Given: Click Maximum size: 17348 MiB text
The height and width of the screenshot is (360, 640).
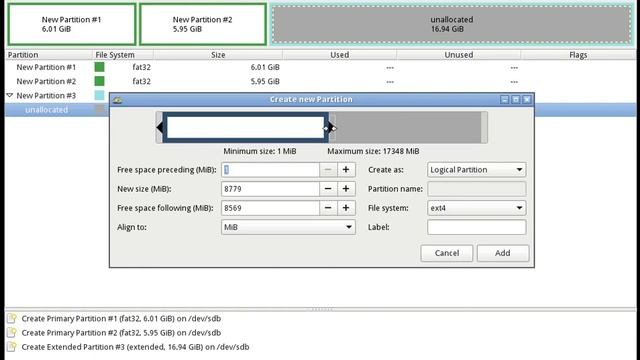Looking at the screenshot, I should coord(373,151).
